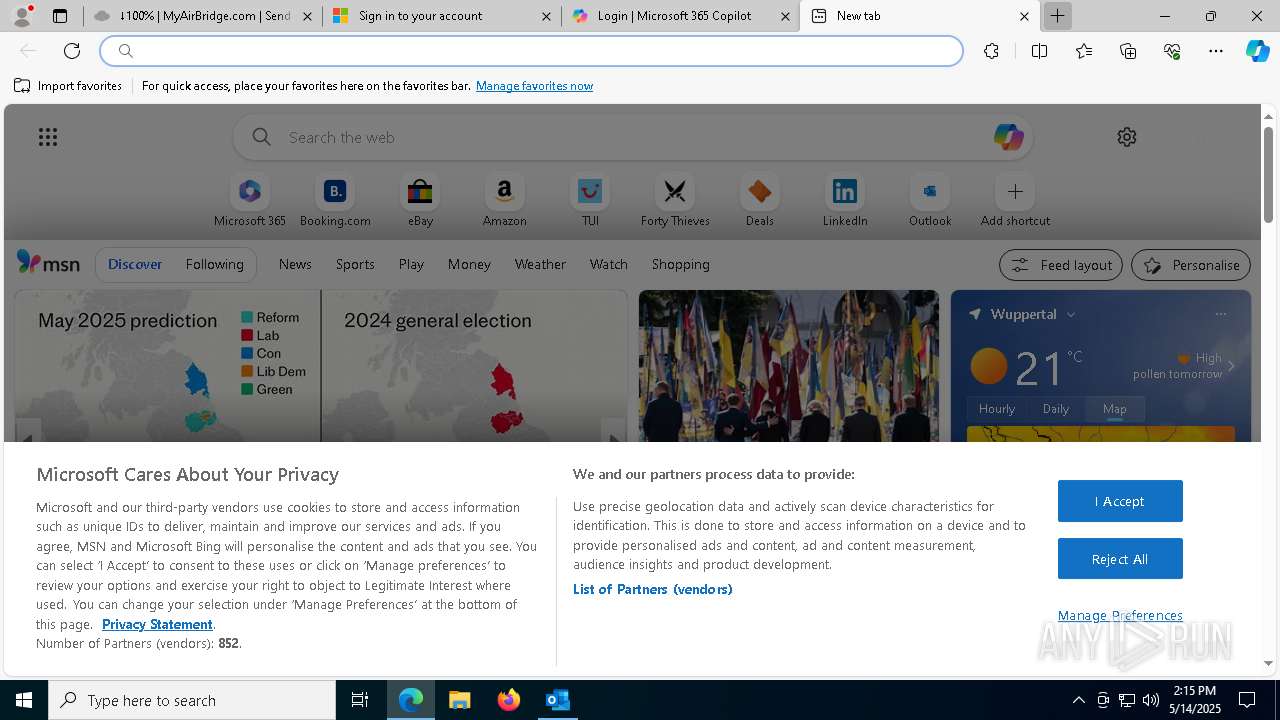Open Privacy Statement link
1280x720 pixels.
click(157, 624)
